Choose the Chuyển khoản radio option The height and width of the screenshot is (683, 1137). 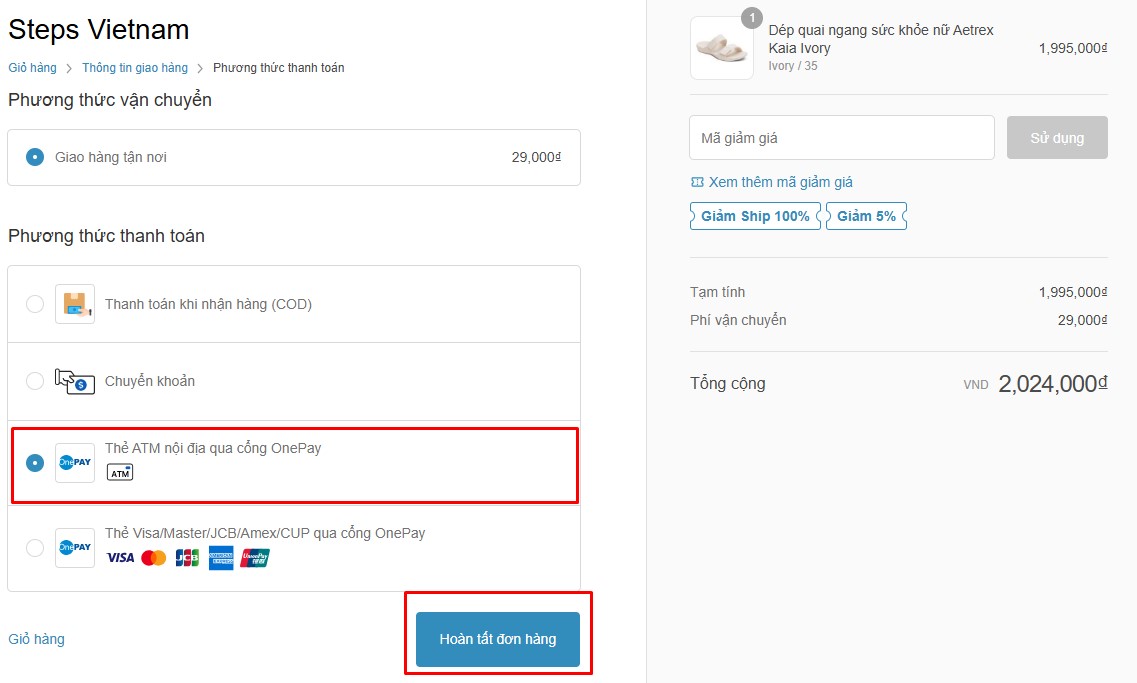click(35, 381)
